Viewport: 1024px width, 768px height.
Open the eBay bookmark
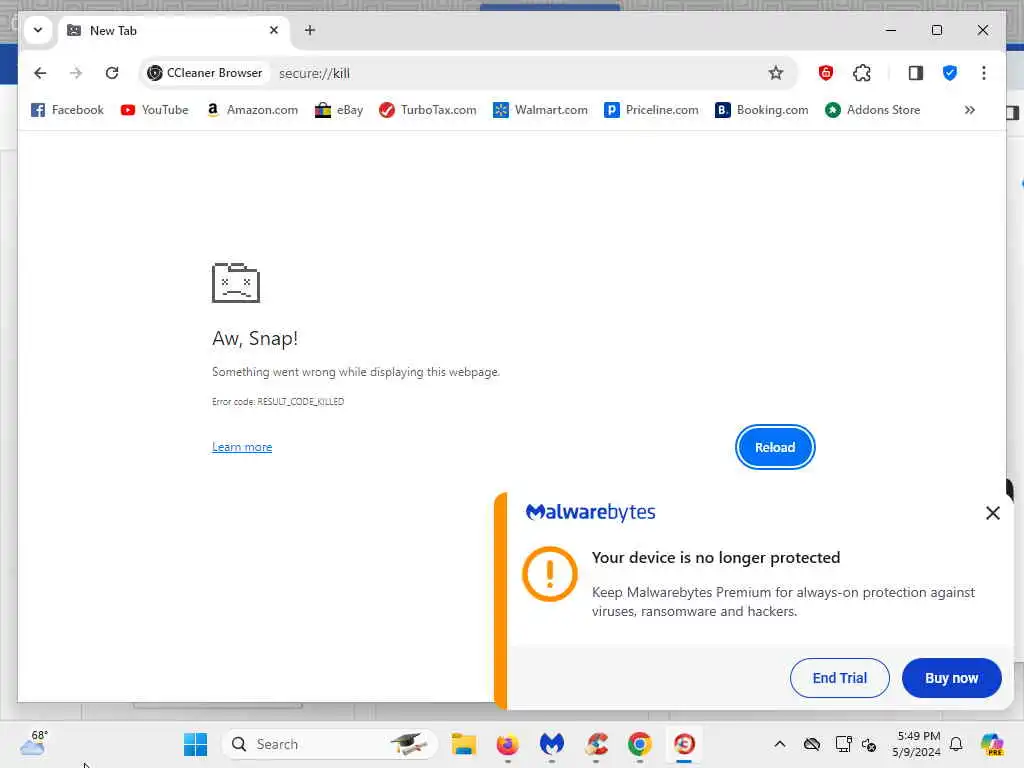point(339,110)
